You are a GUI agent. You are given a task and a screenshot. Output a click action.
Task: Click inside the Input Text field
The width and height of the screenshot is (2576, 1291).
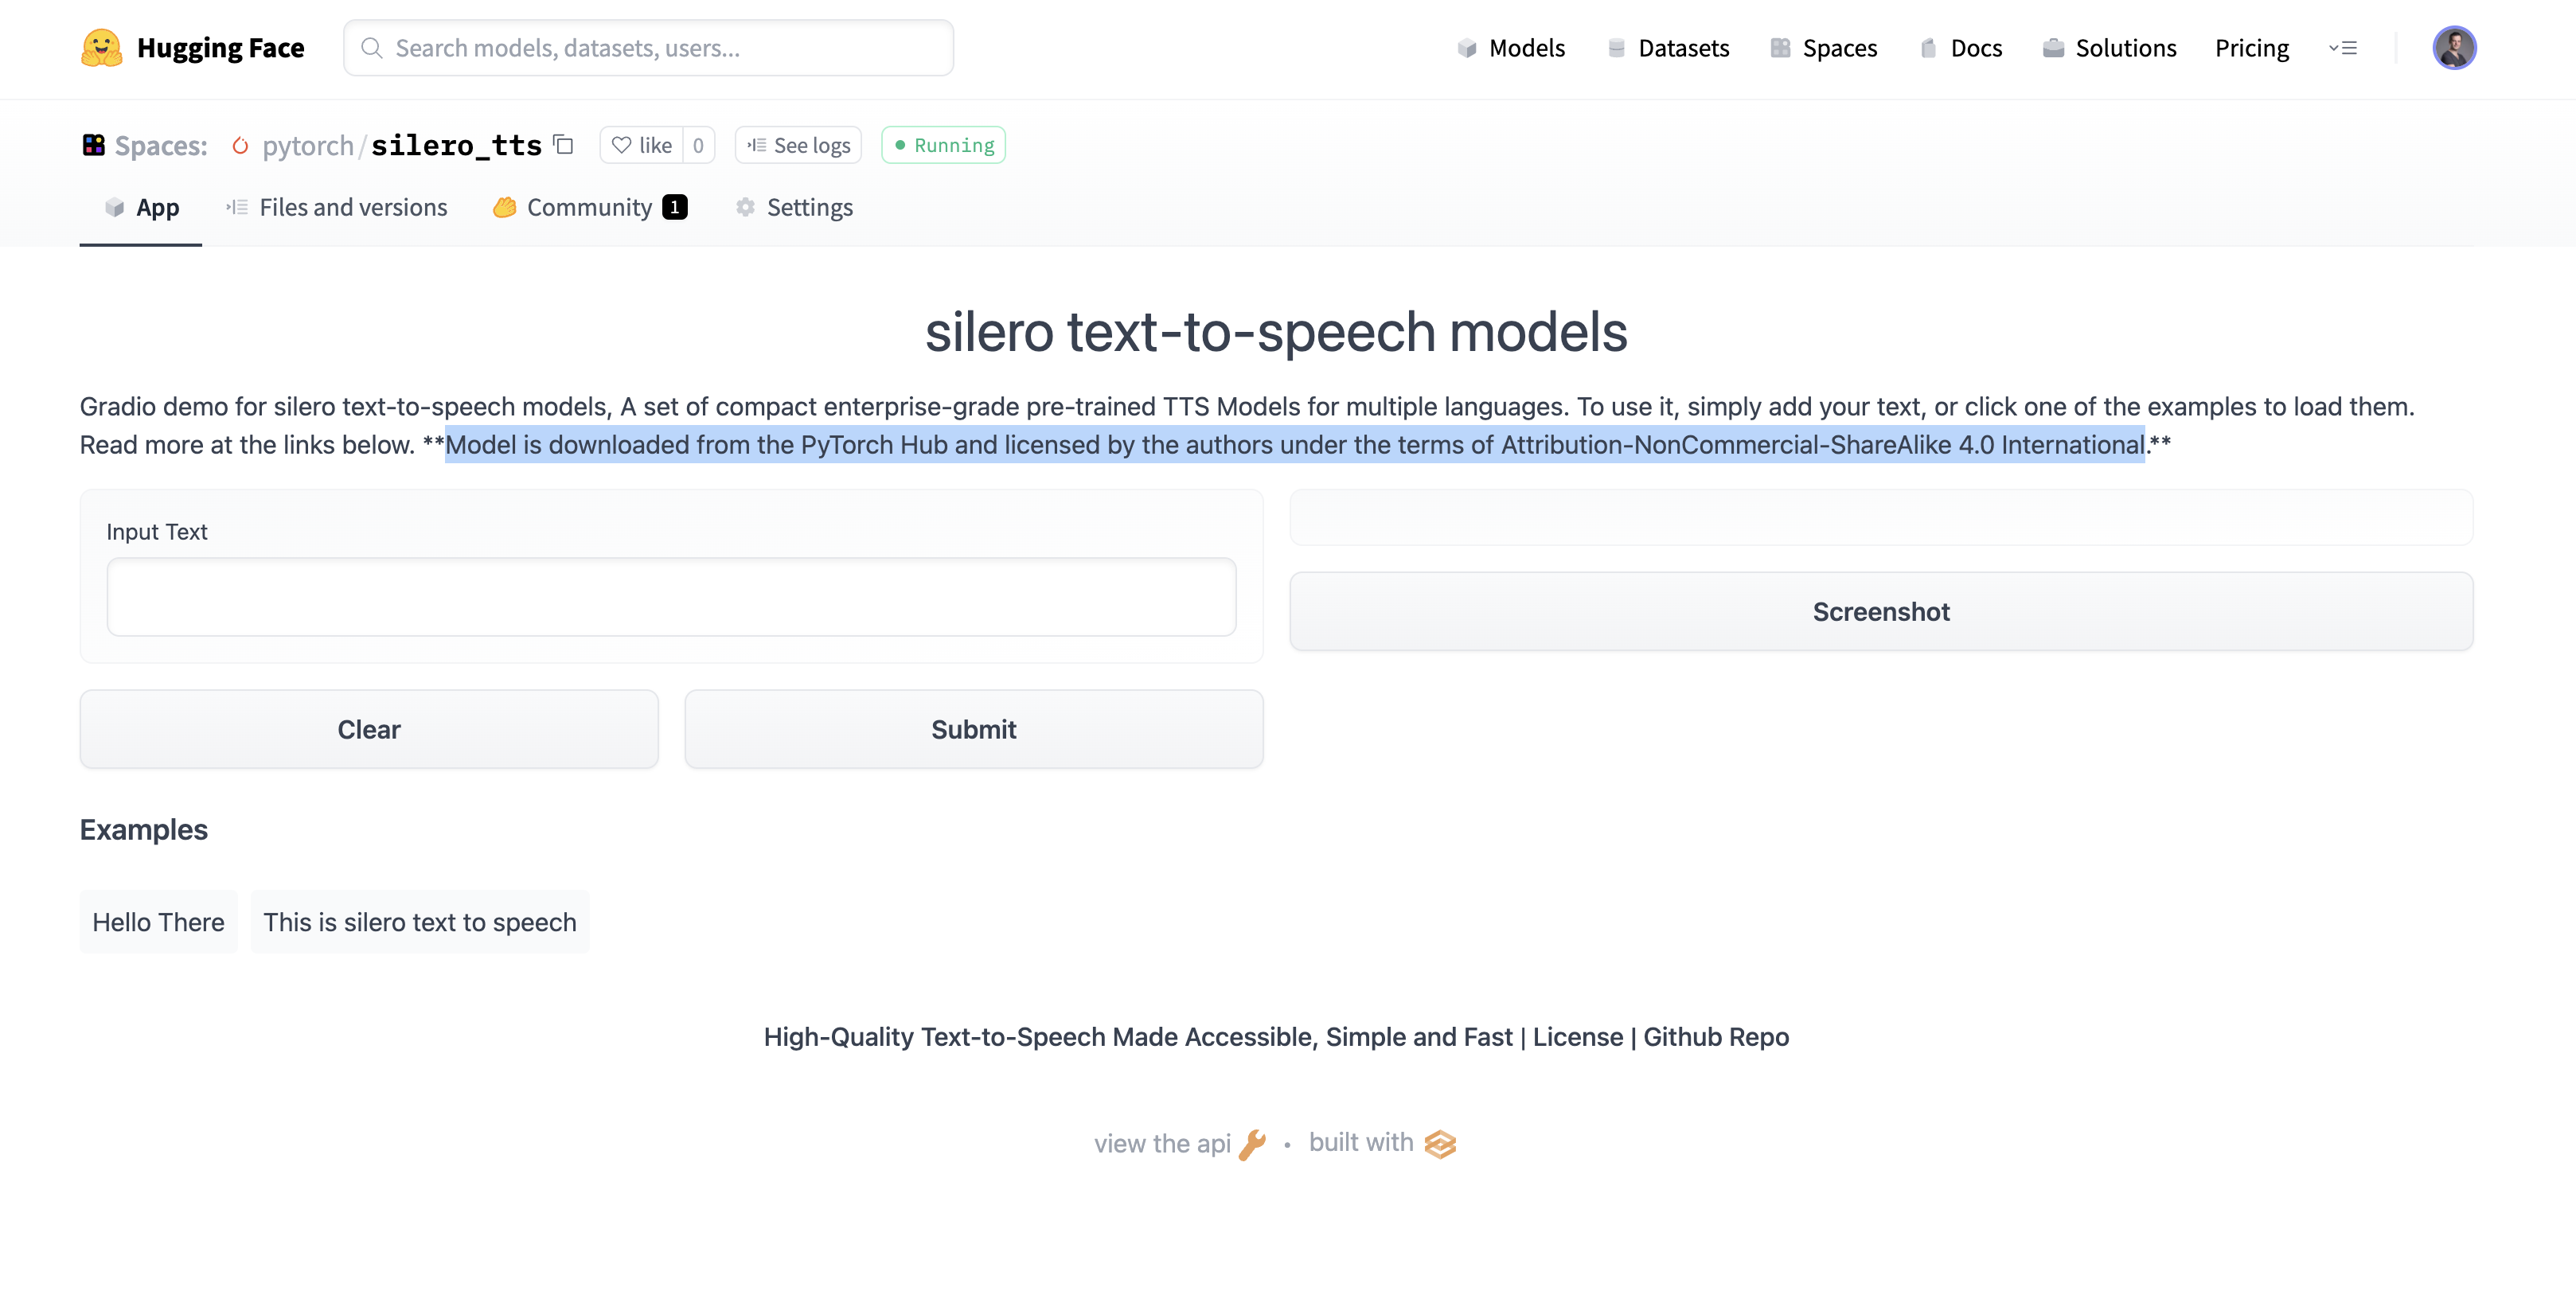[x=672, y=597]
